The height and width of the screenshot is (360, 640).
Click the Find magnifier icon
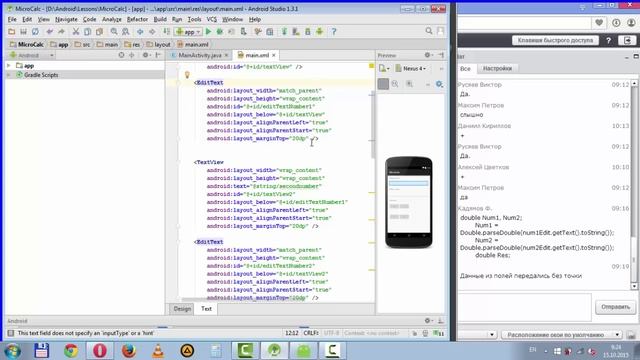pos(114,31)
